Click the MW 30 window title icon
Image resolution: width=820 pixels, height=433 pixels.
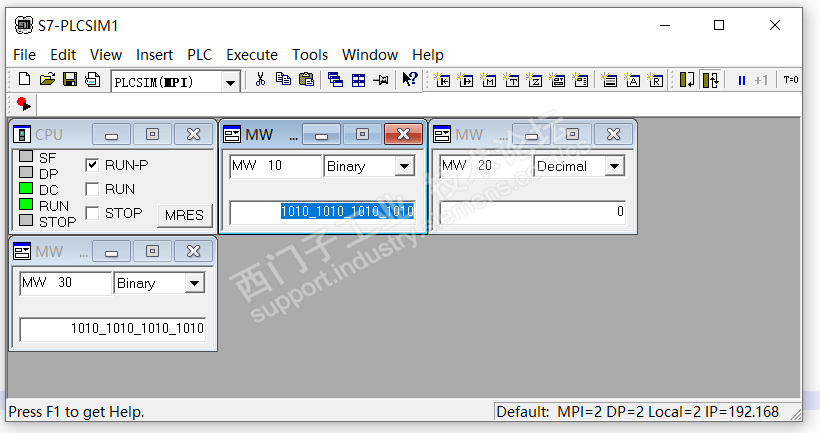tap(22, 252)
